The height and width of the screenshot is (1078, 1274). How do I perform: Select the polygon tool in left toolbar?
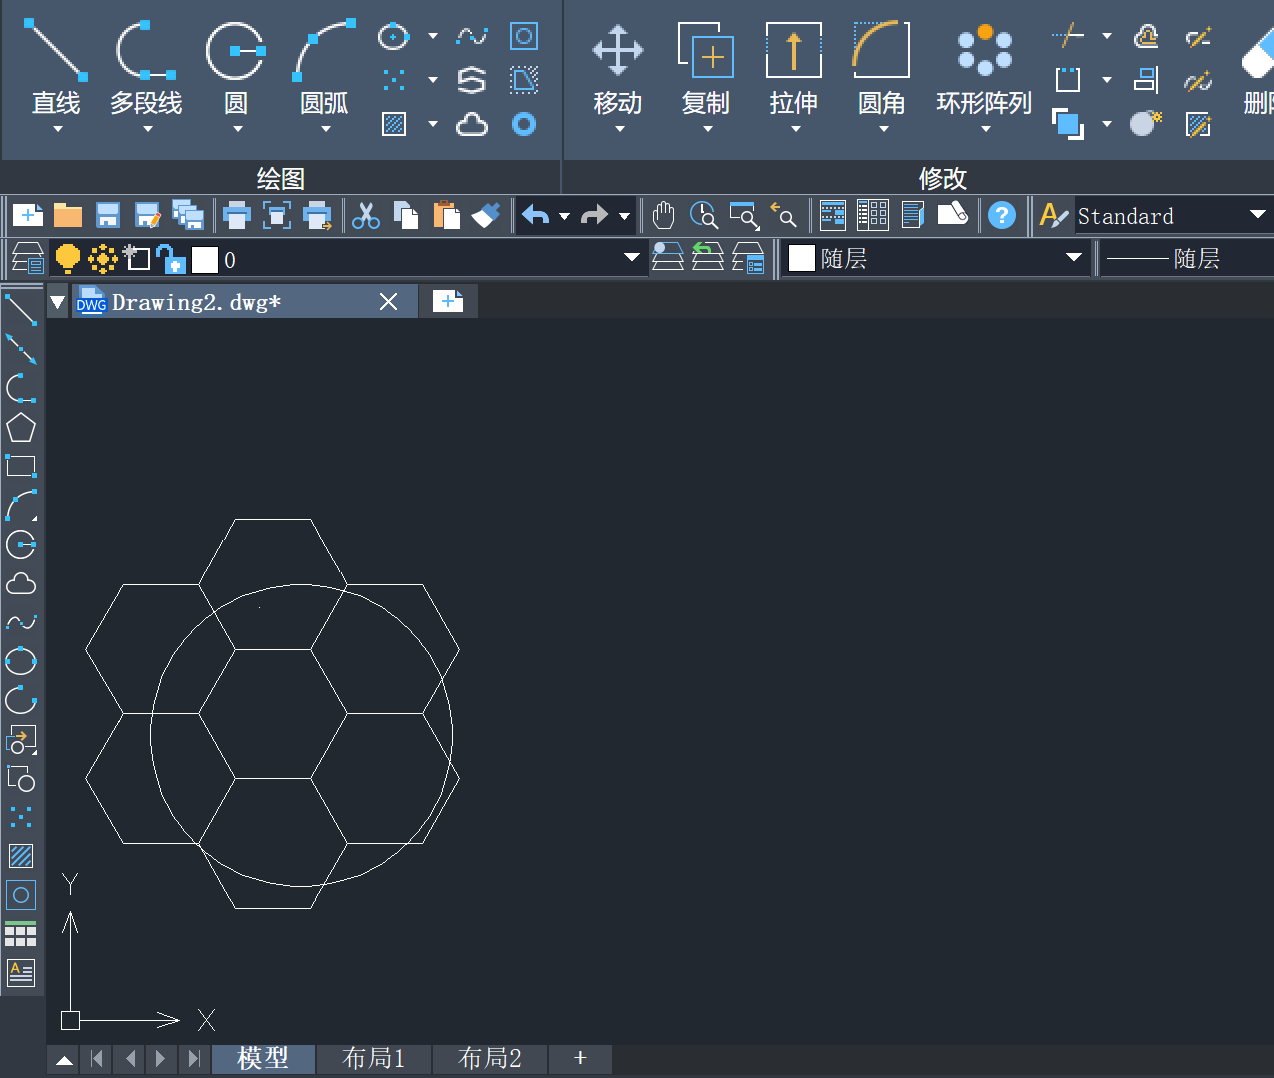coord(21,428)
